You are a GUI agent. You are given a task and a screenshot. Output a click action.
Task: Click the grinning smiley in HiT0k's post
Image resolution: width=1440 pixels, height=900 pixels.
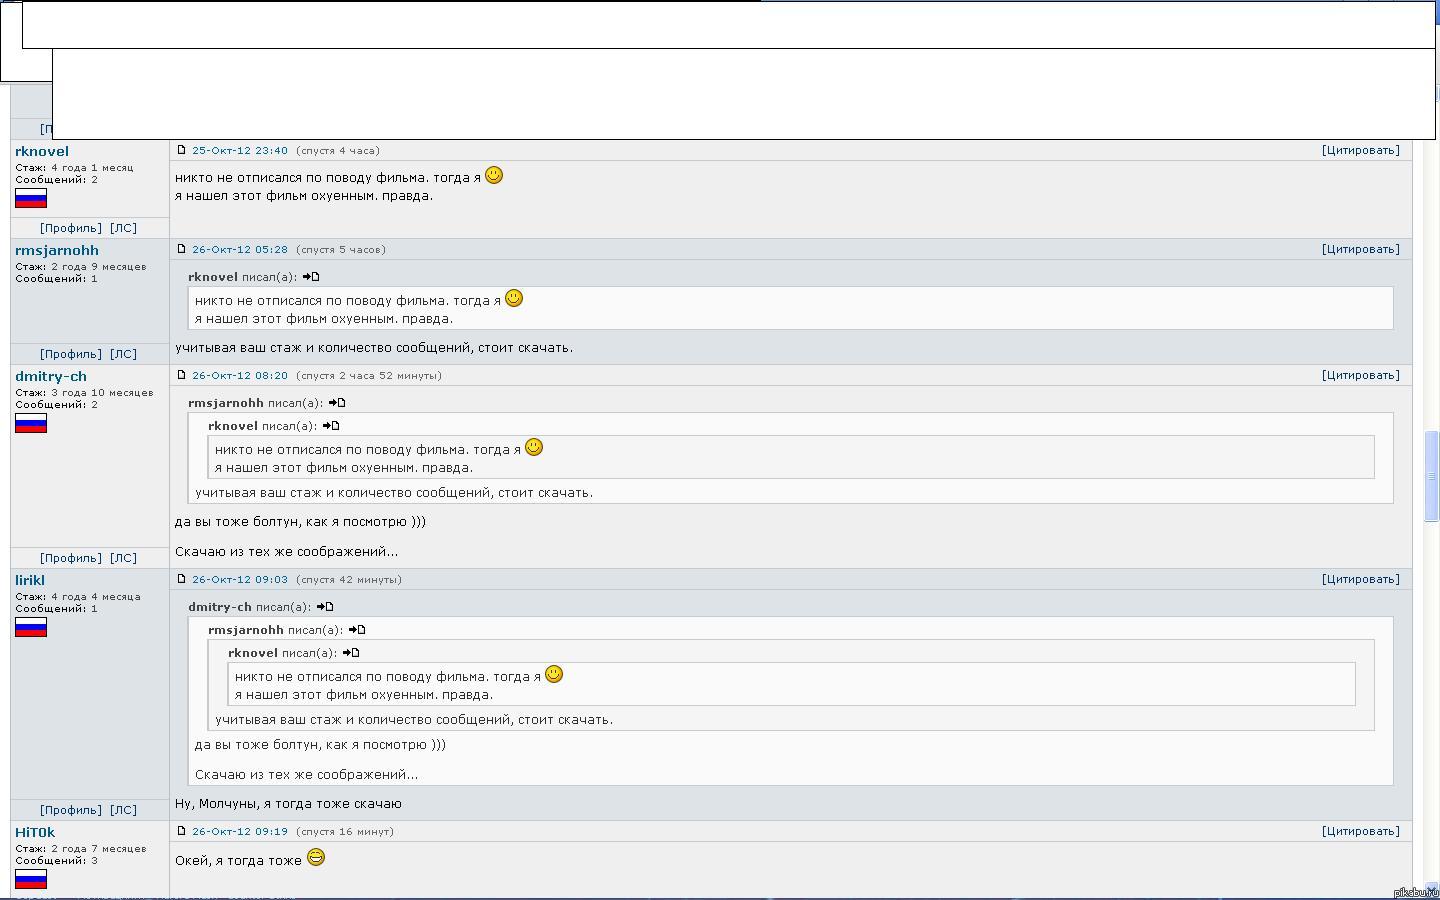tap(316, 858)
